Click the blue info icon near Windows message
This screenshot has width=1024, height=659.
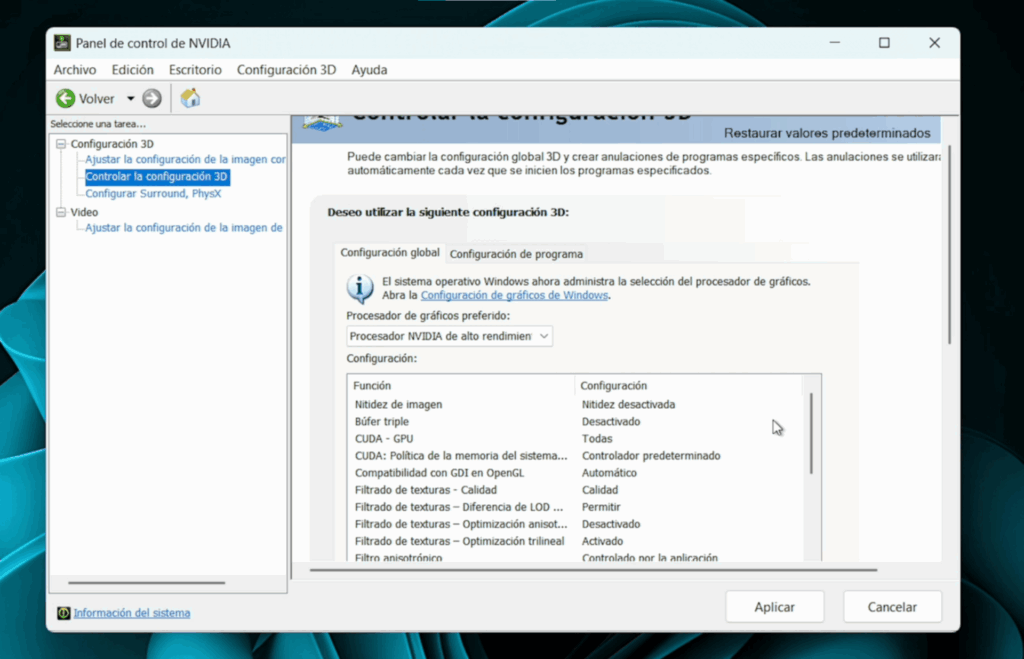click(360, 288)
